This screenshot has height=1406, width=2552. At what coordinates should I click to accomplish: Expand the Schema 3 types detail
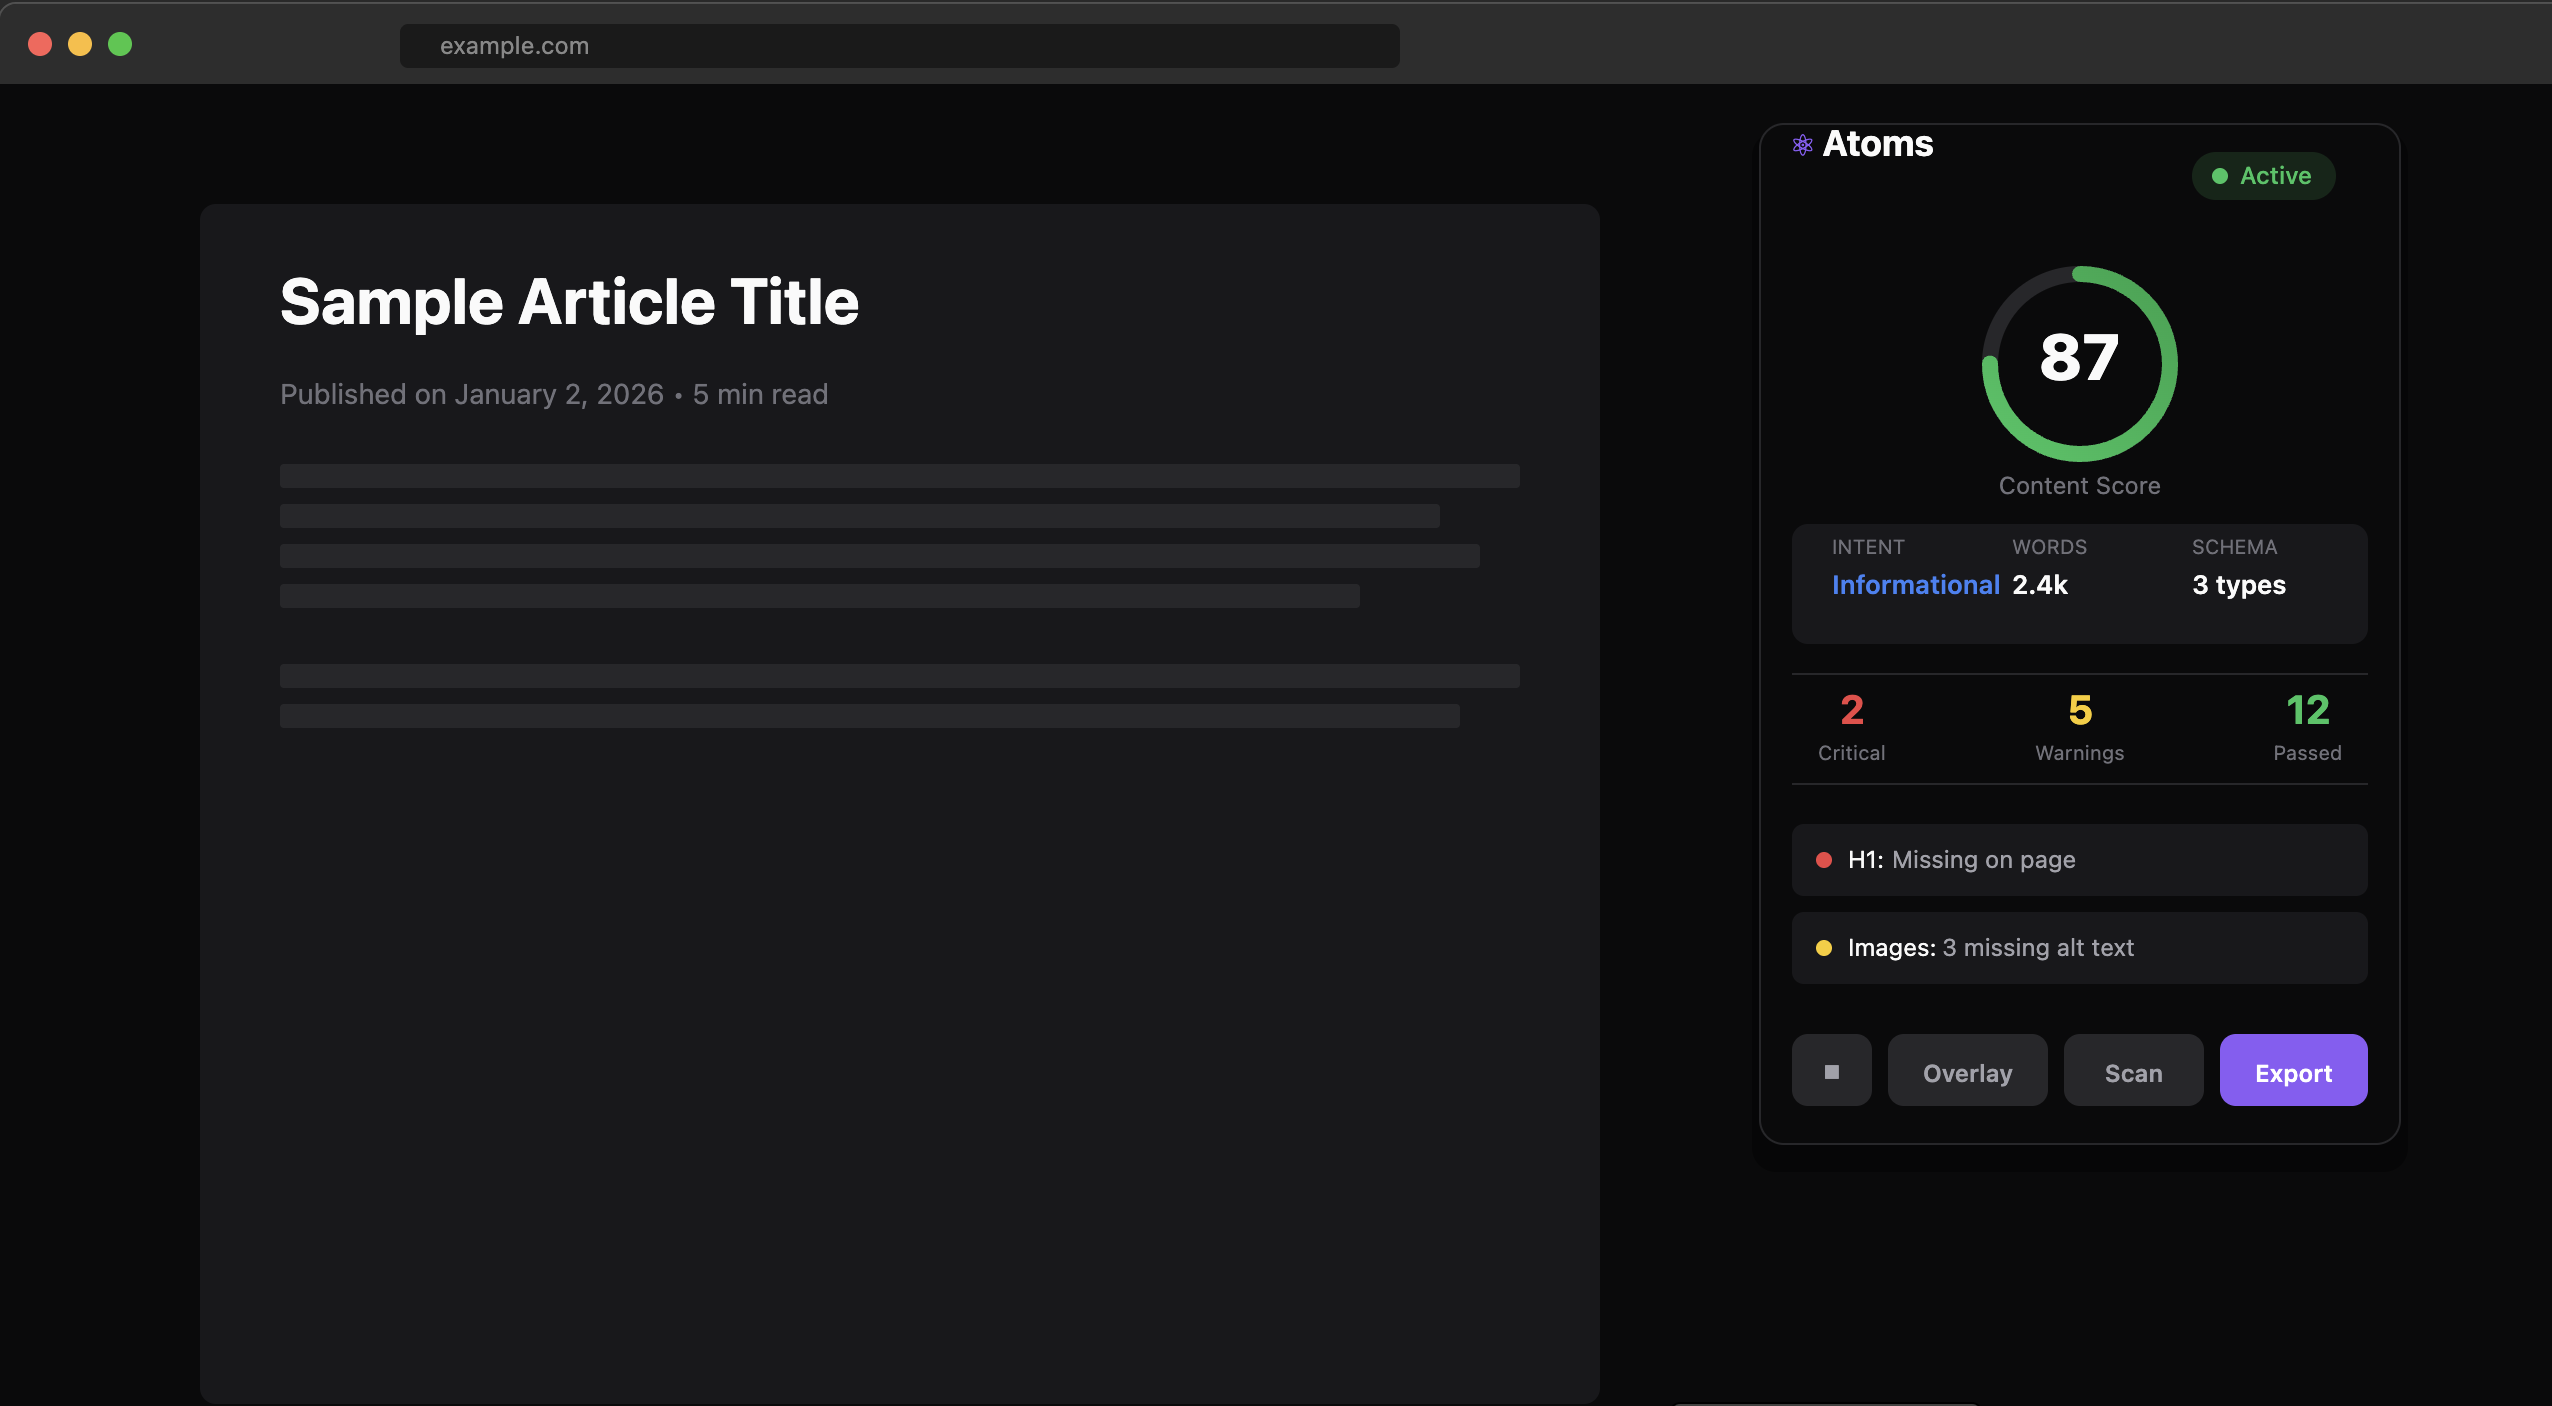(x=2237, y=585)
